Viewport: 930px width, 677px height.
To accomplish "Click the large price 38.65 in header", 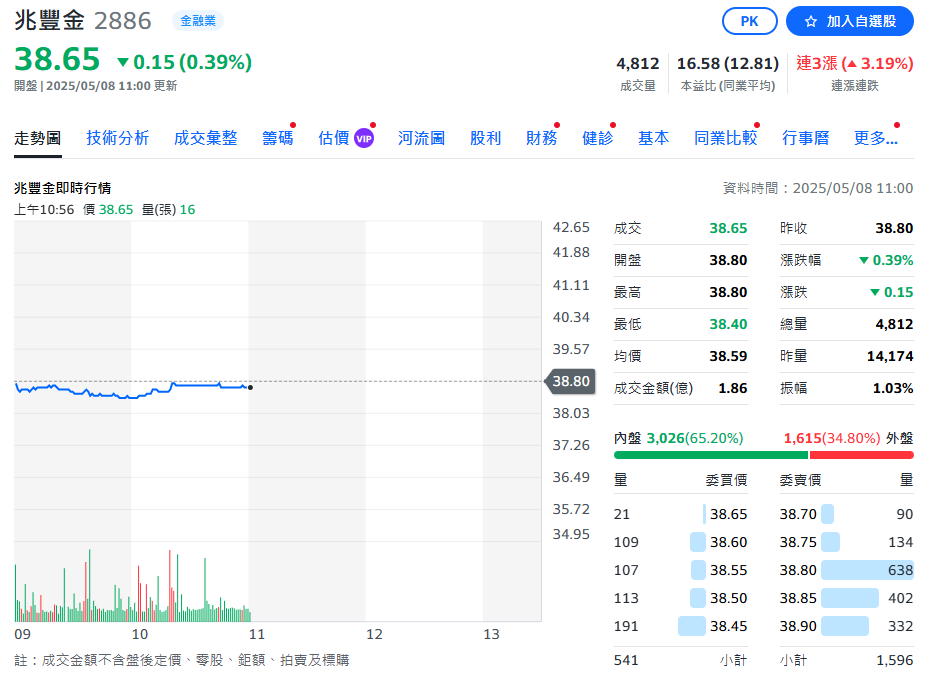I will click(57, 59).
